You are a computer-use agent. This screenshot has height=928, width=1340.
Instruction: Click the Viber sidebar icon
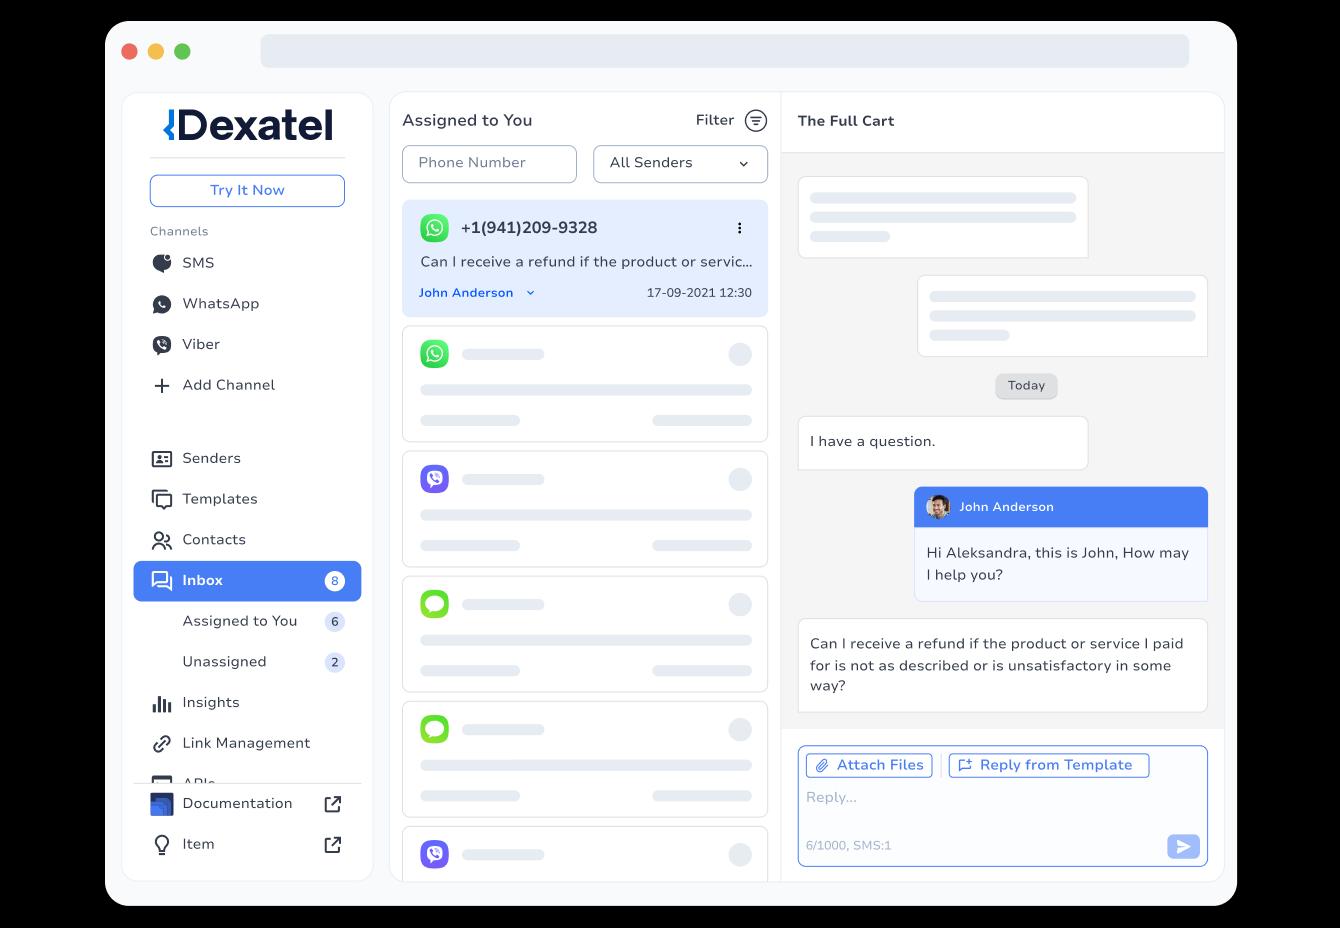click(x=161, y=345)
